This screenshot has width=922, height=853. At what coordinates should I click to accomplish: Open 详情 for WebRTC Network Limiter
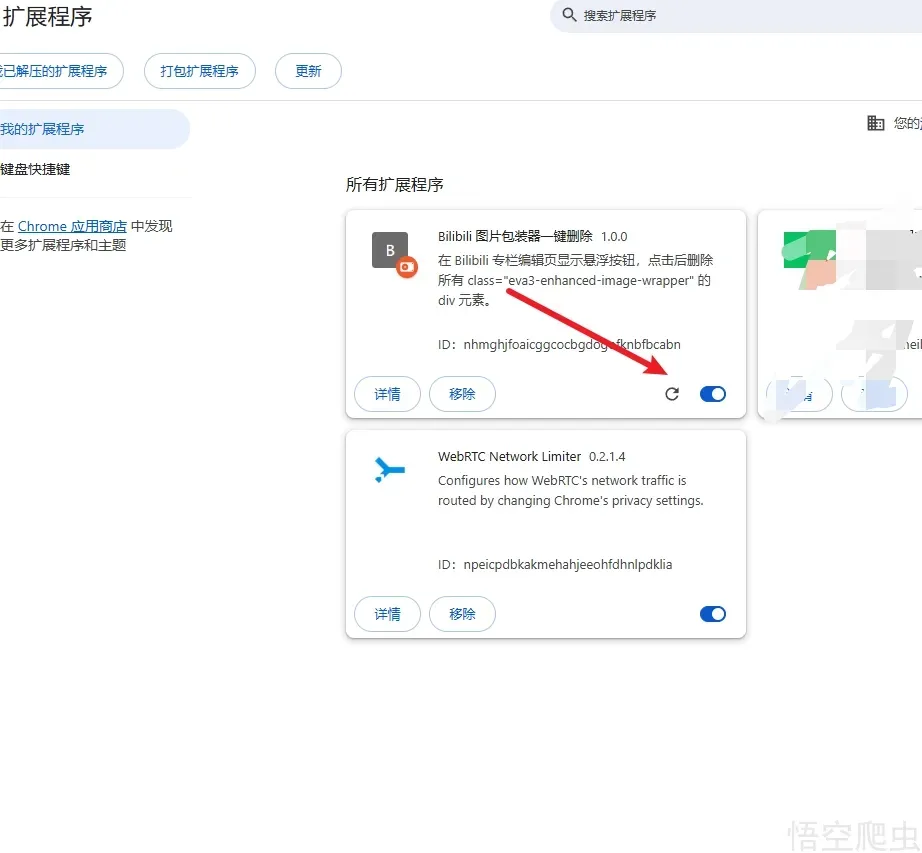coord(387,614)
